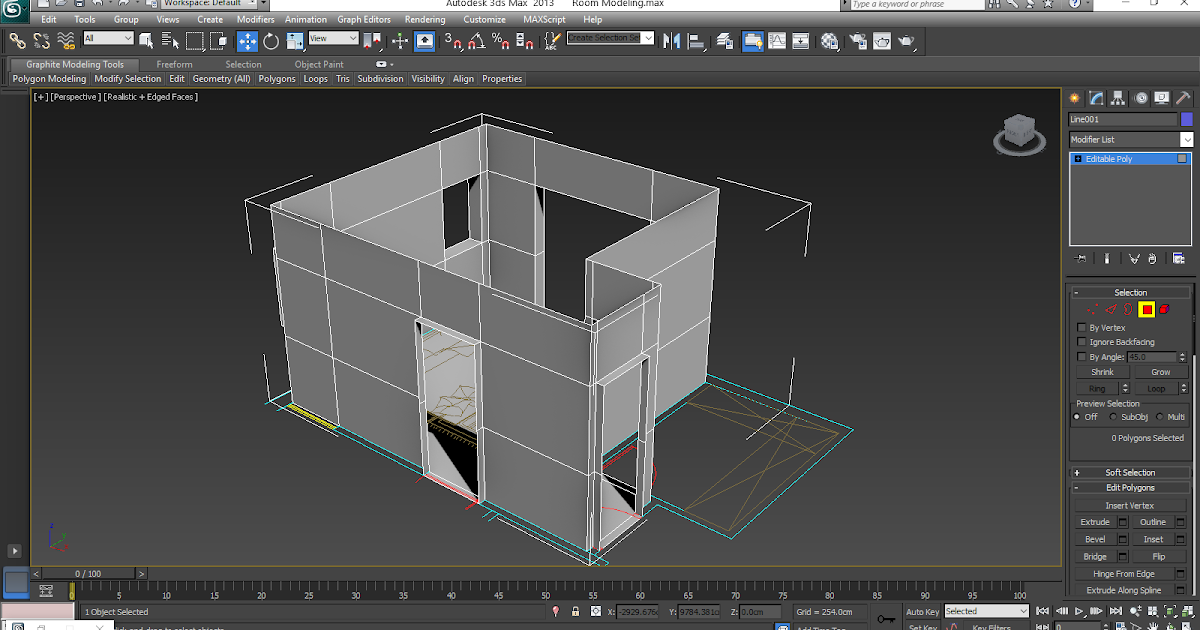Viewport: 1200px width, 630px height.
Task: Click the Render Production teapot icon
Action: 906,41
